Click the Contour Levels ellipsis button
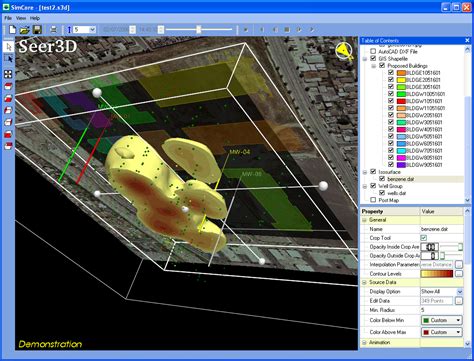474x361 pixels. click(x=459, y=274)
